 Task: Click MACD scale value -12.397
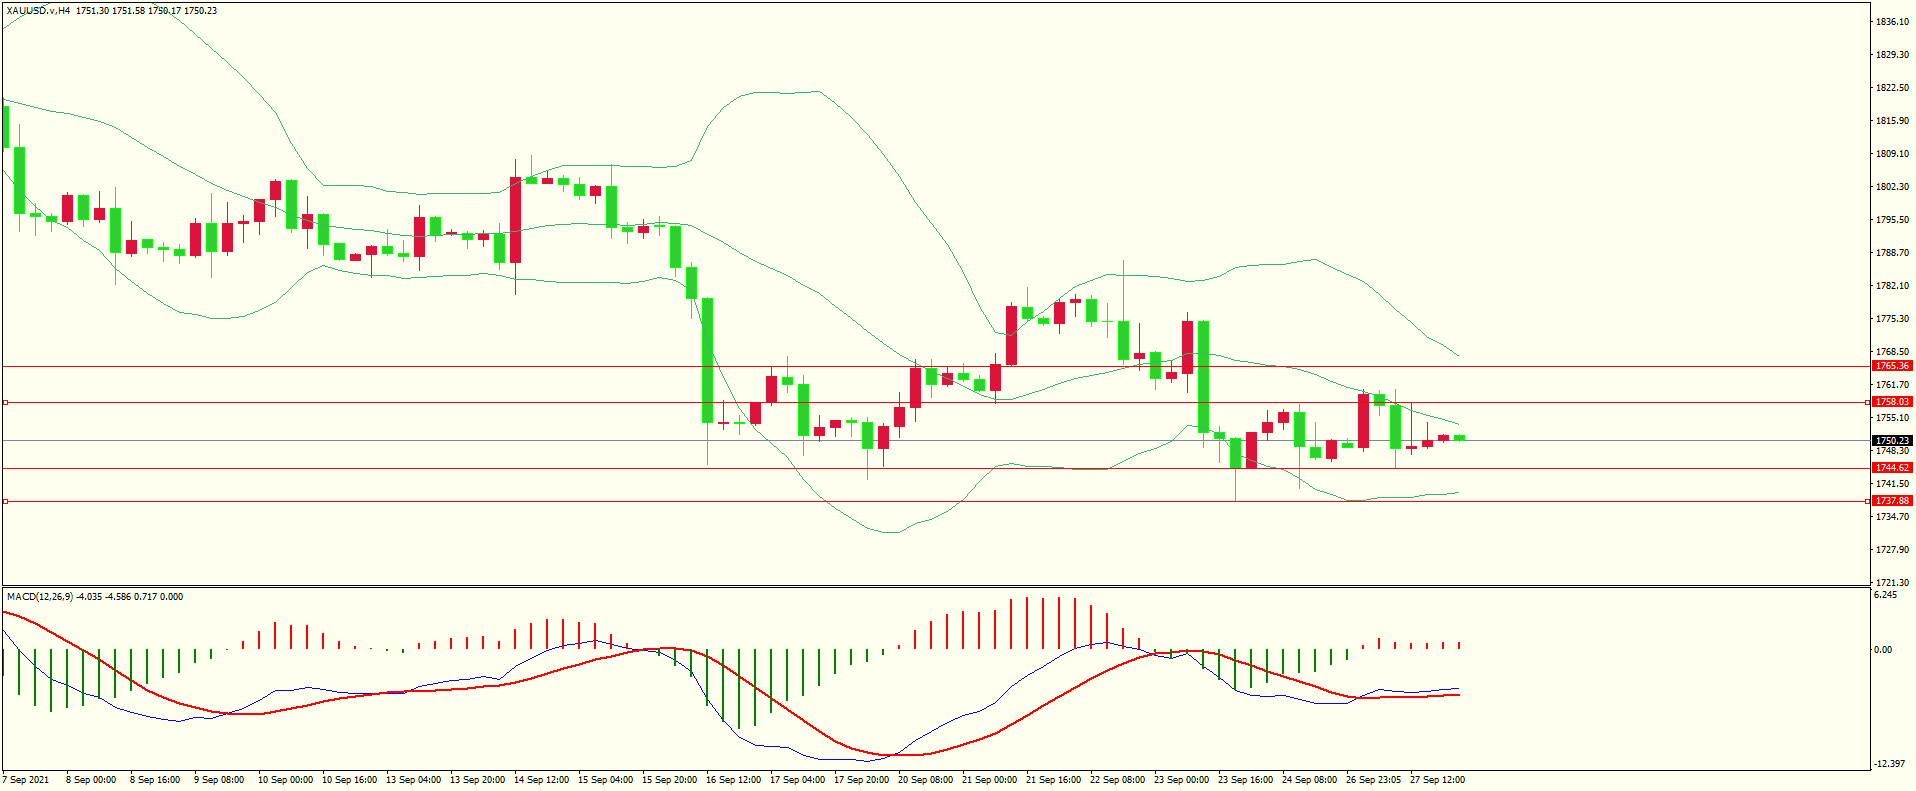click(1888, 764)
